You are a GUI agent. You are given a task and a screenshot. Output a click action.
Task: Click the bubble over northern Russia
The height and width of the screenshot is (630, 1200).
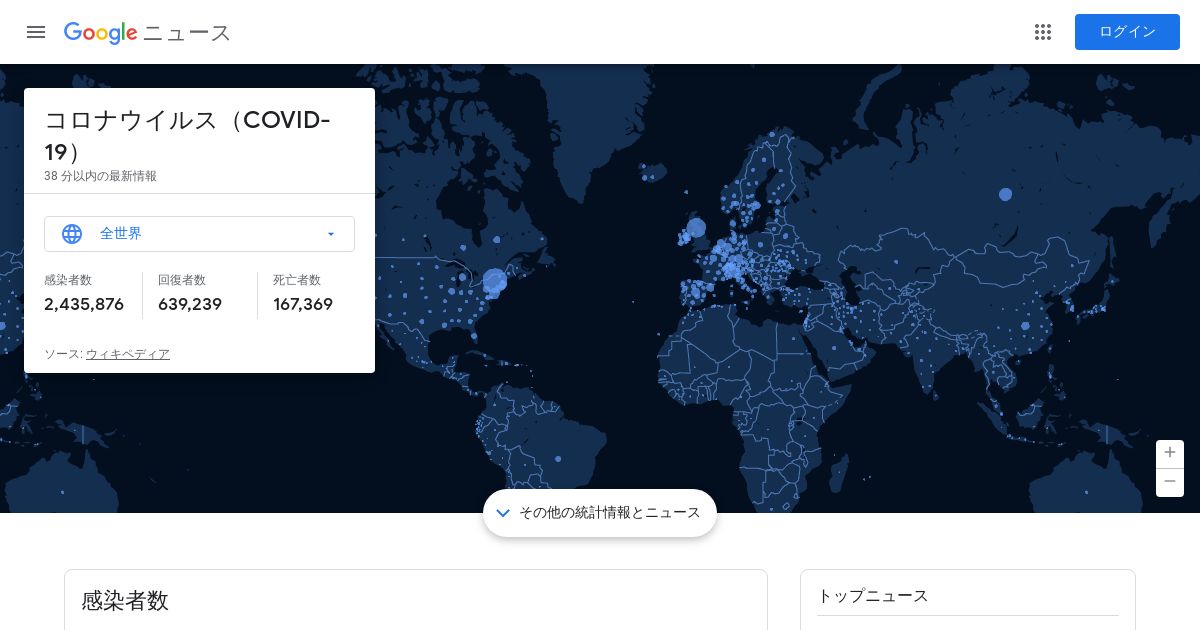(x=1005, y=195)
